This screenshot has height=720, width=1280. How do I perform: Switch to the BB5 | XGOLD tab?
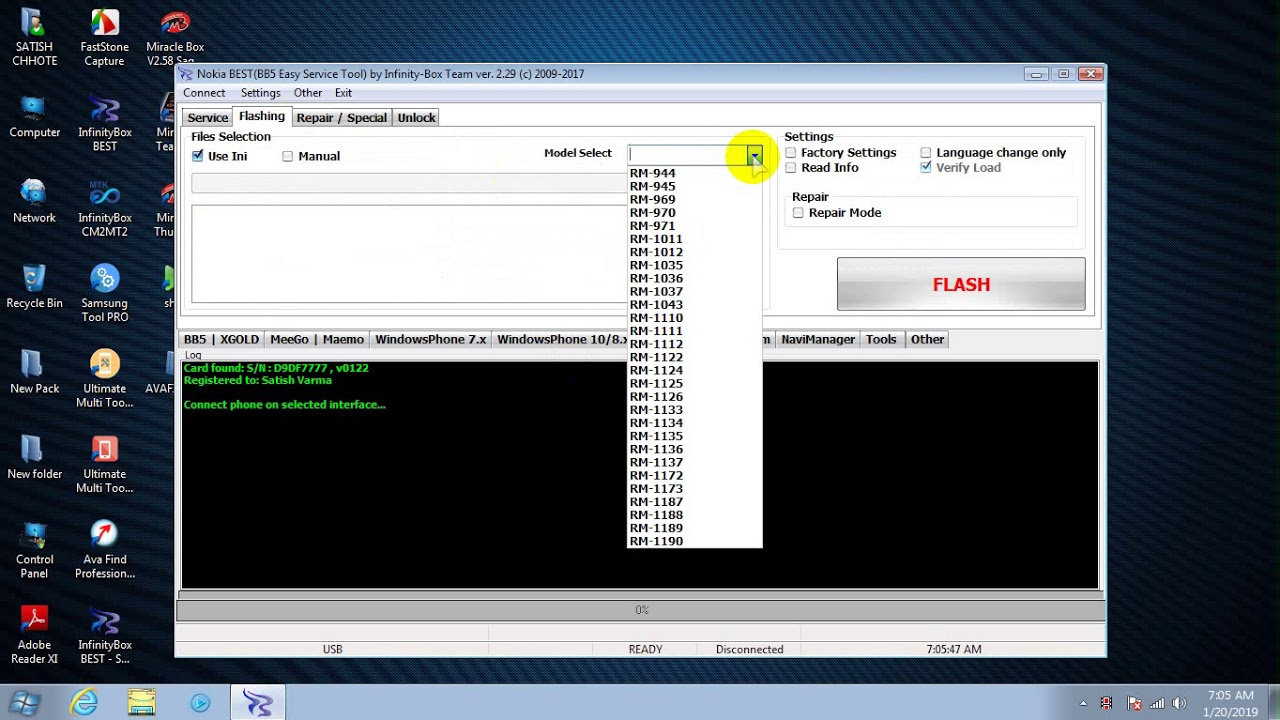pyautogui.click(x=221, y=340)
